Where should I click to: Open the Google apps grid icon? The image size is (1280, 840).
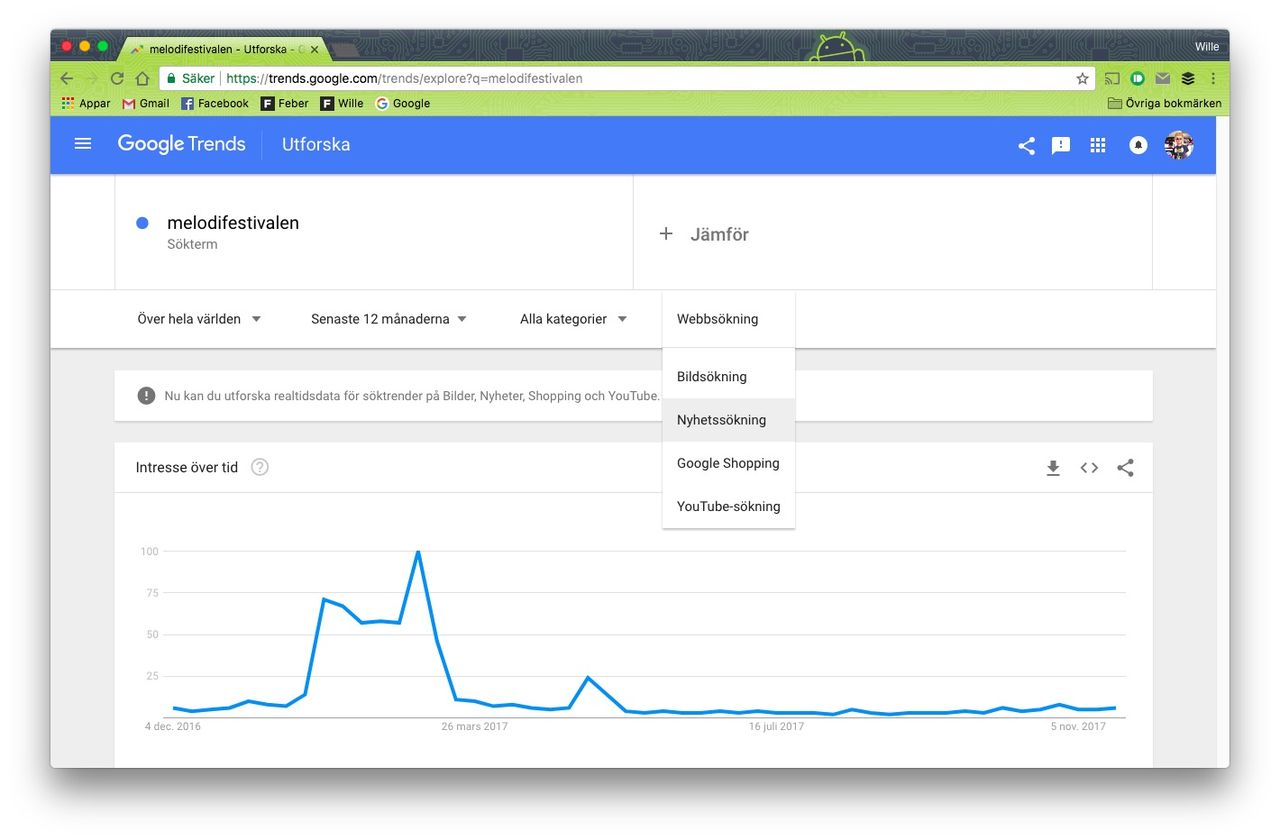[x=1098, y=145]
